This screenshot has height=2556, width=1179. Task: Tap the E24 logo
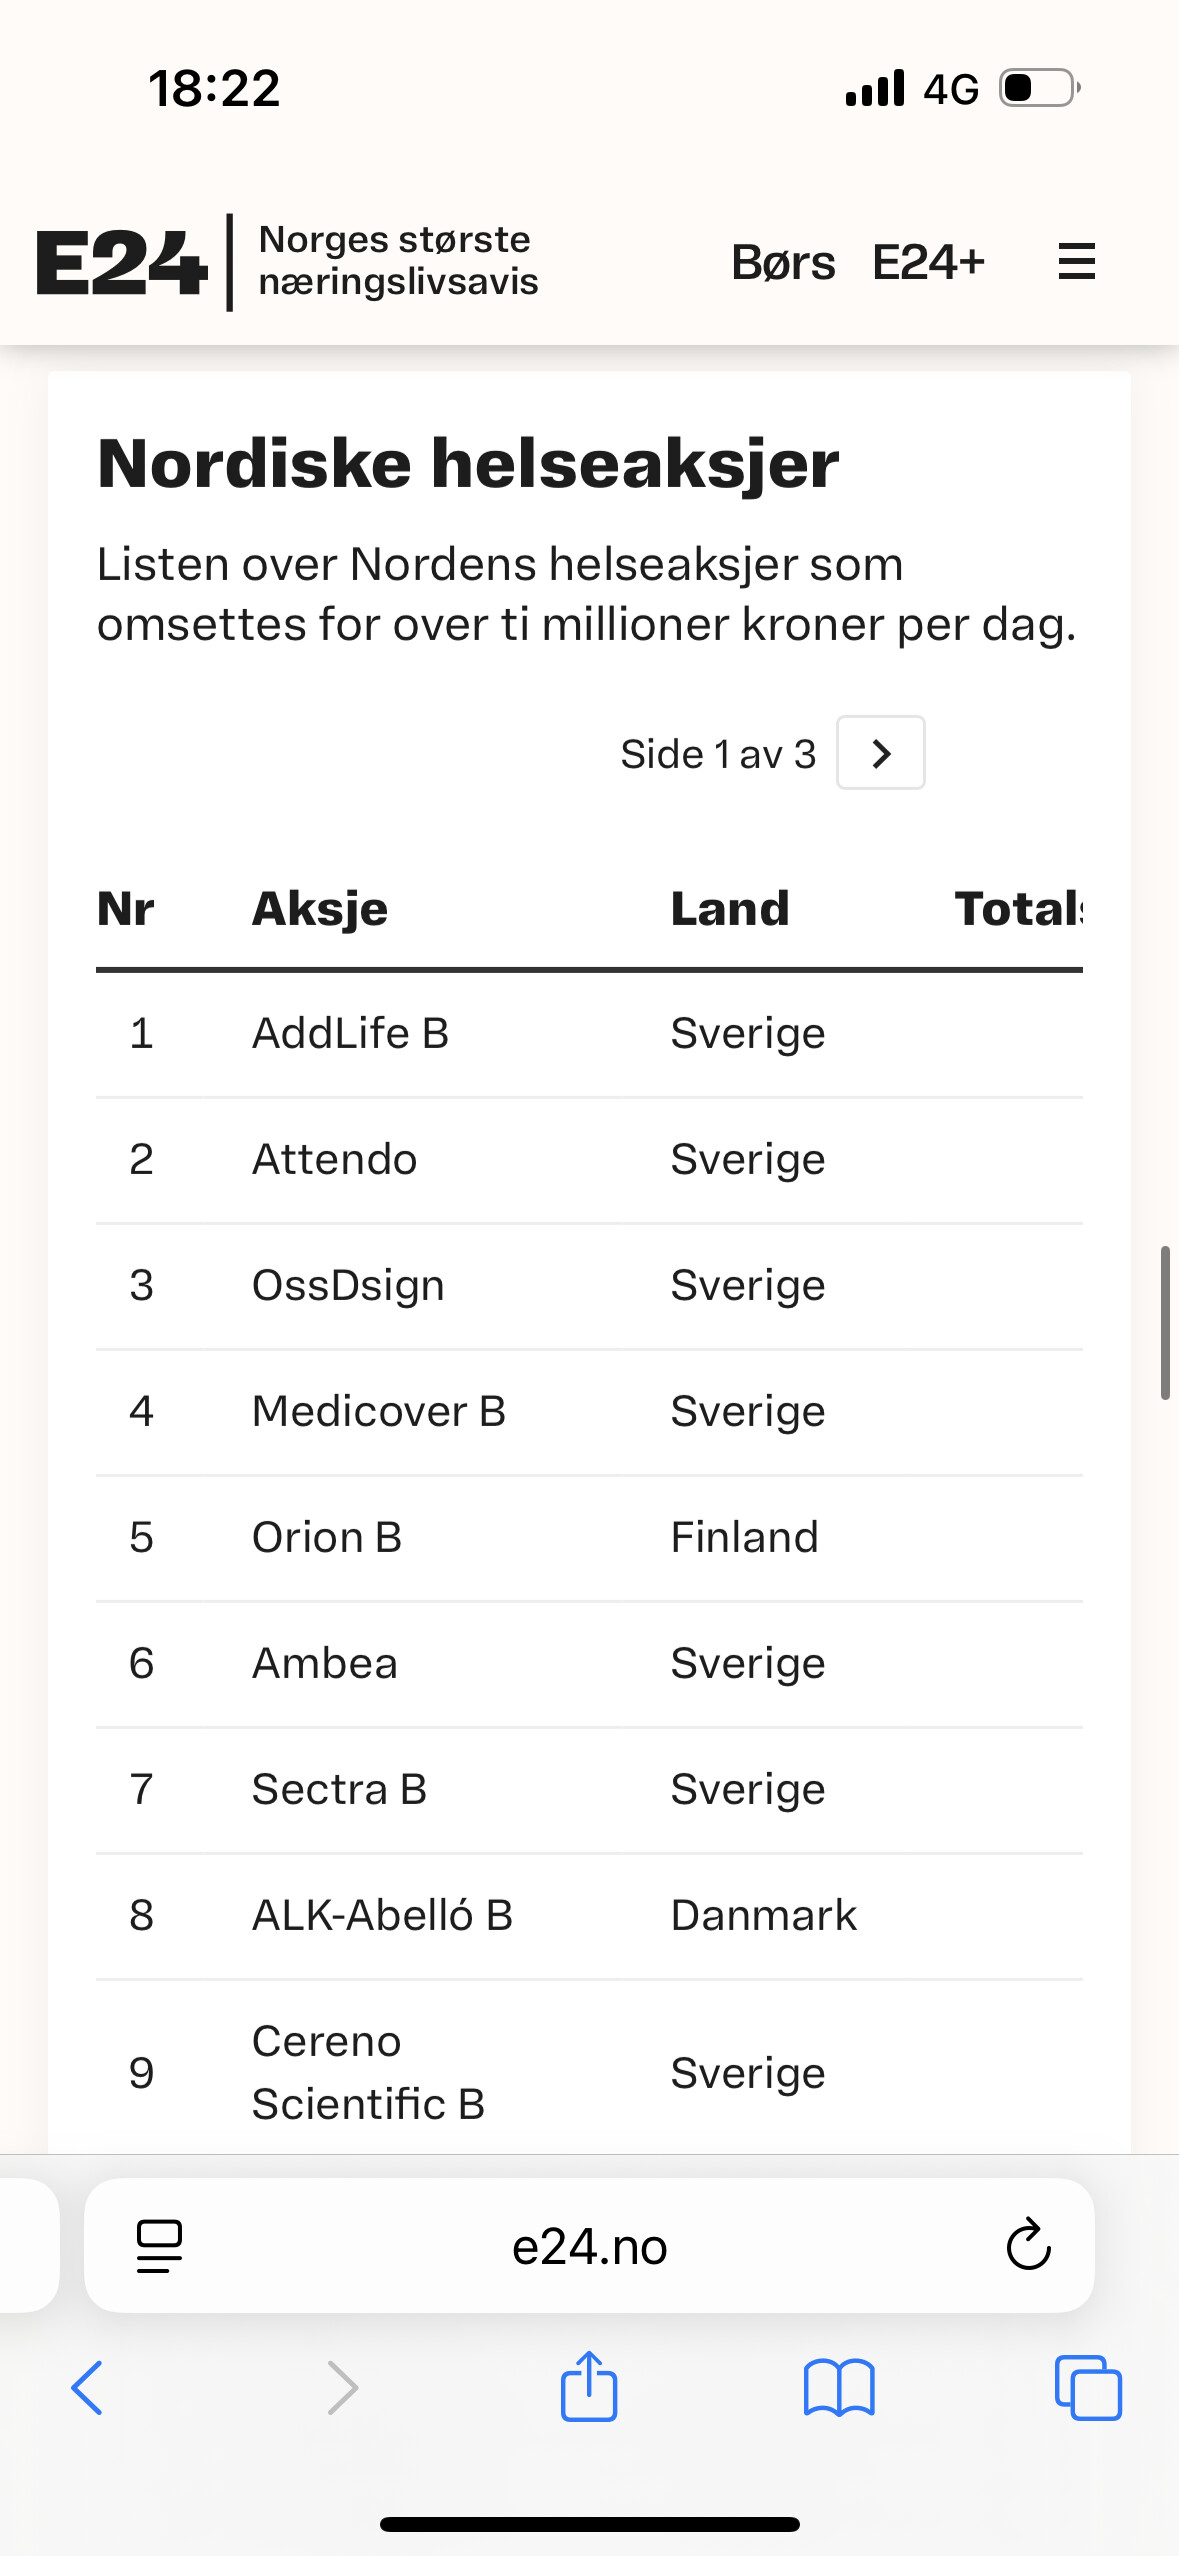(121, 263)
